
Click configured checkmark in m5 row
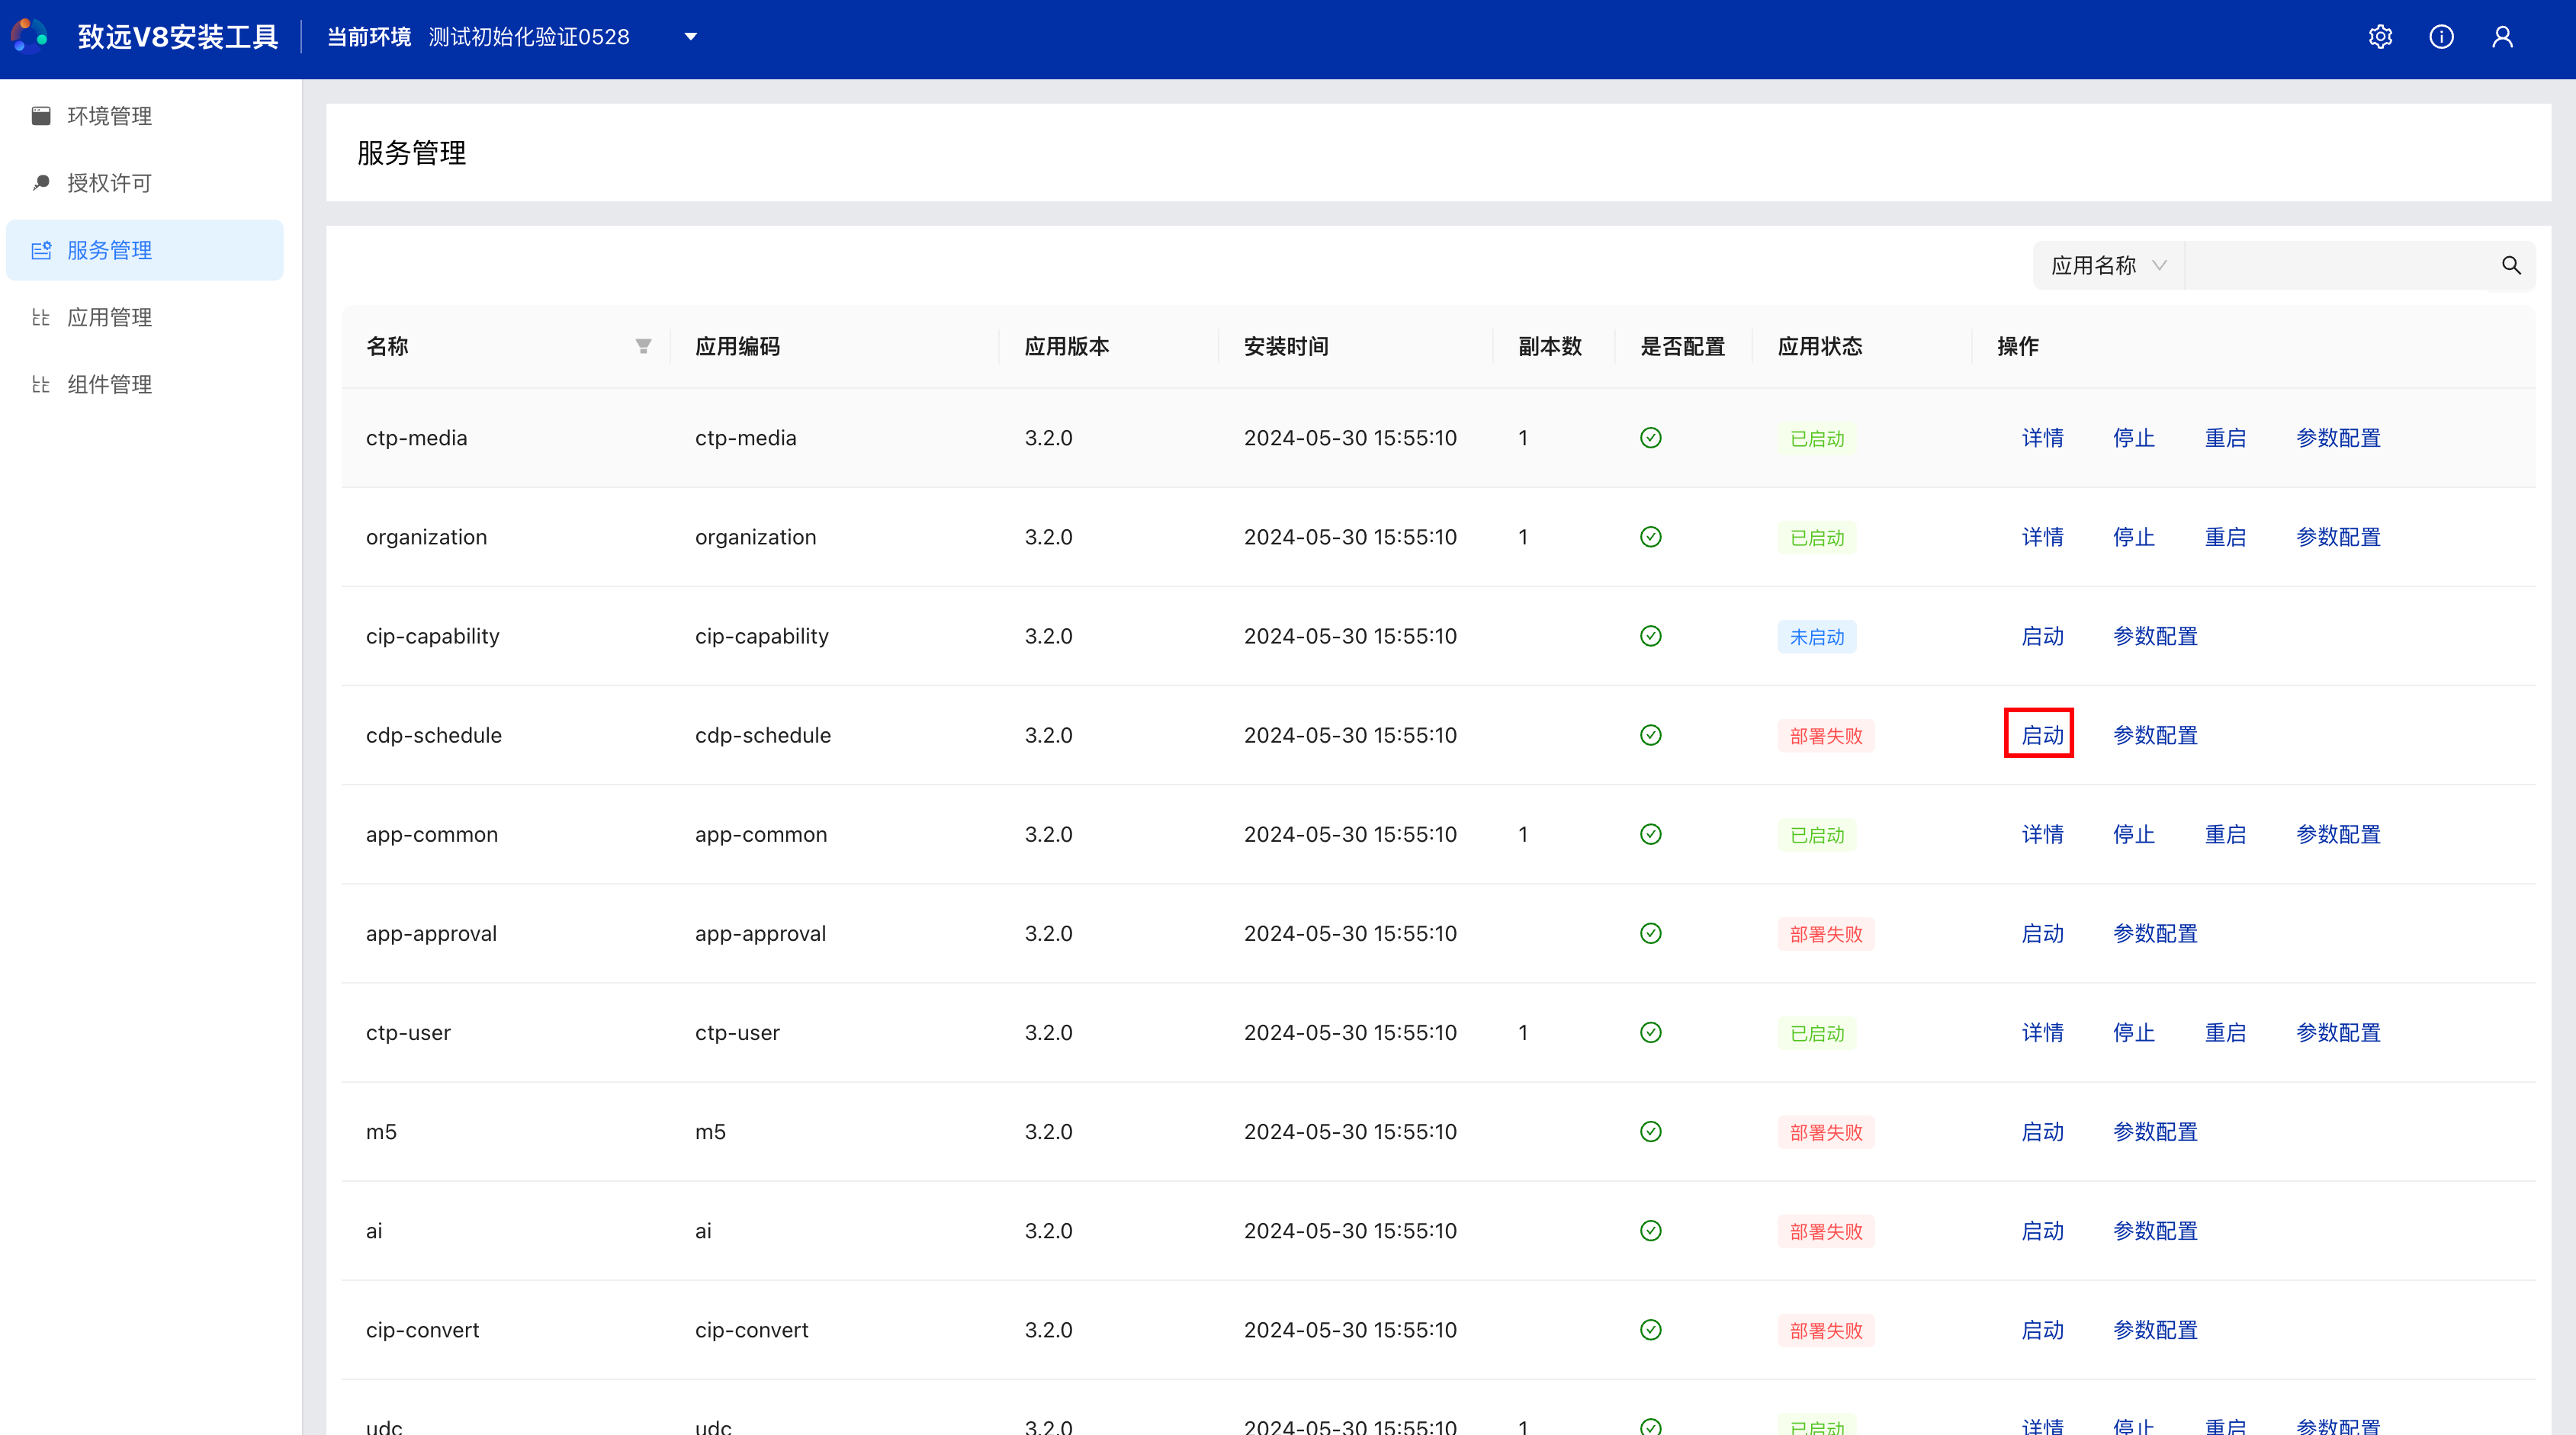click(x=1651, y=1131)
